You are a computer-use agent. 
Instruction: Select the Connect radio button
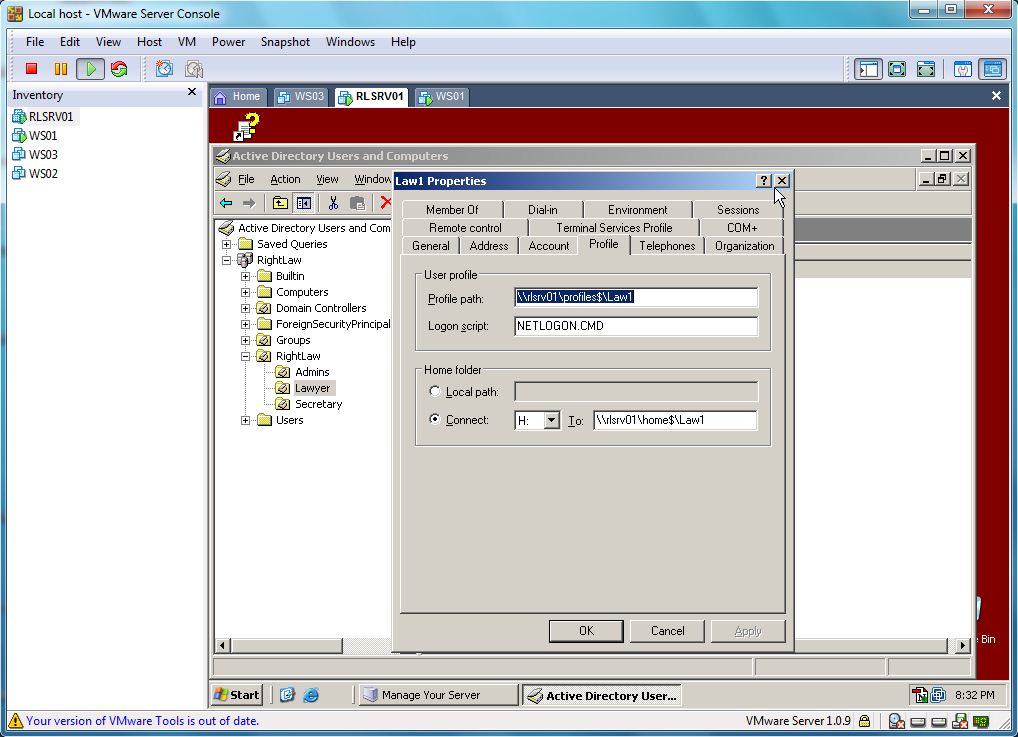tap(435, 419)
